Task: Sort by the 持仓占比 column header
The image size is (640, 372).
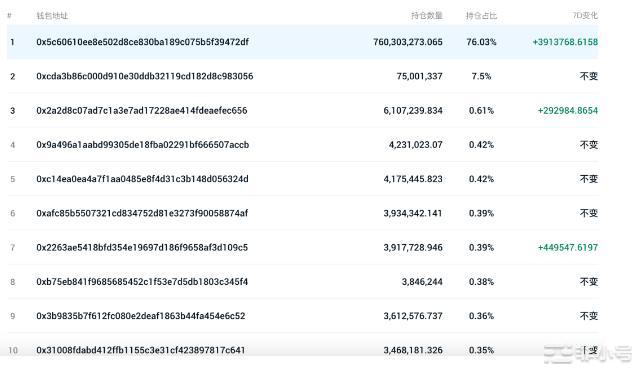Action: point(481,16)
